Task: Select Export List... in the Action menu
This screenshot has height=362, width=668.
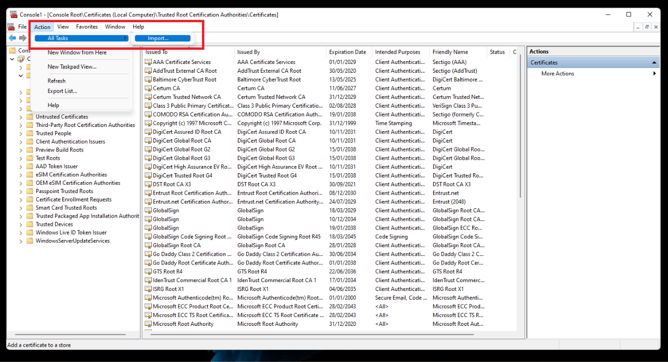Action: [x=62, y=91]
